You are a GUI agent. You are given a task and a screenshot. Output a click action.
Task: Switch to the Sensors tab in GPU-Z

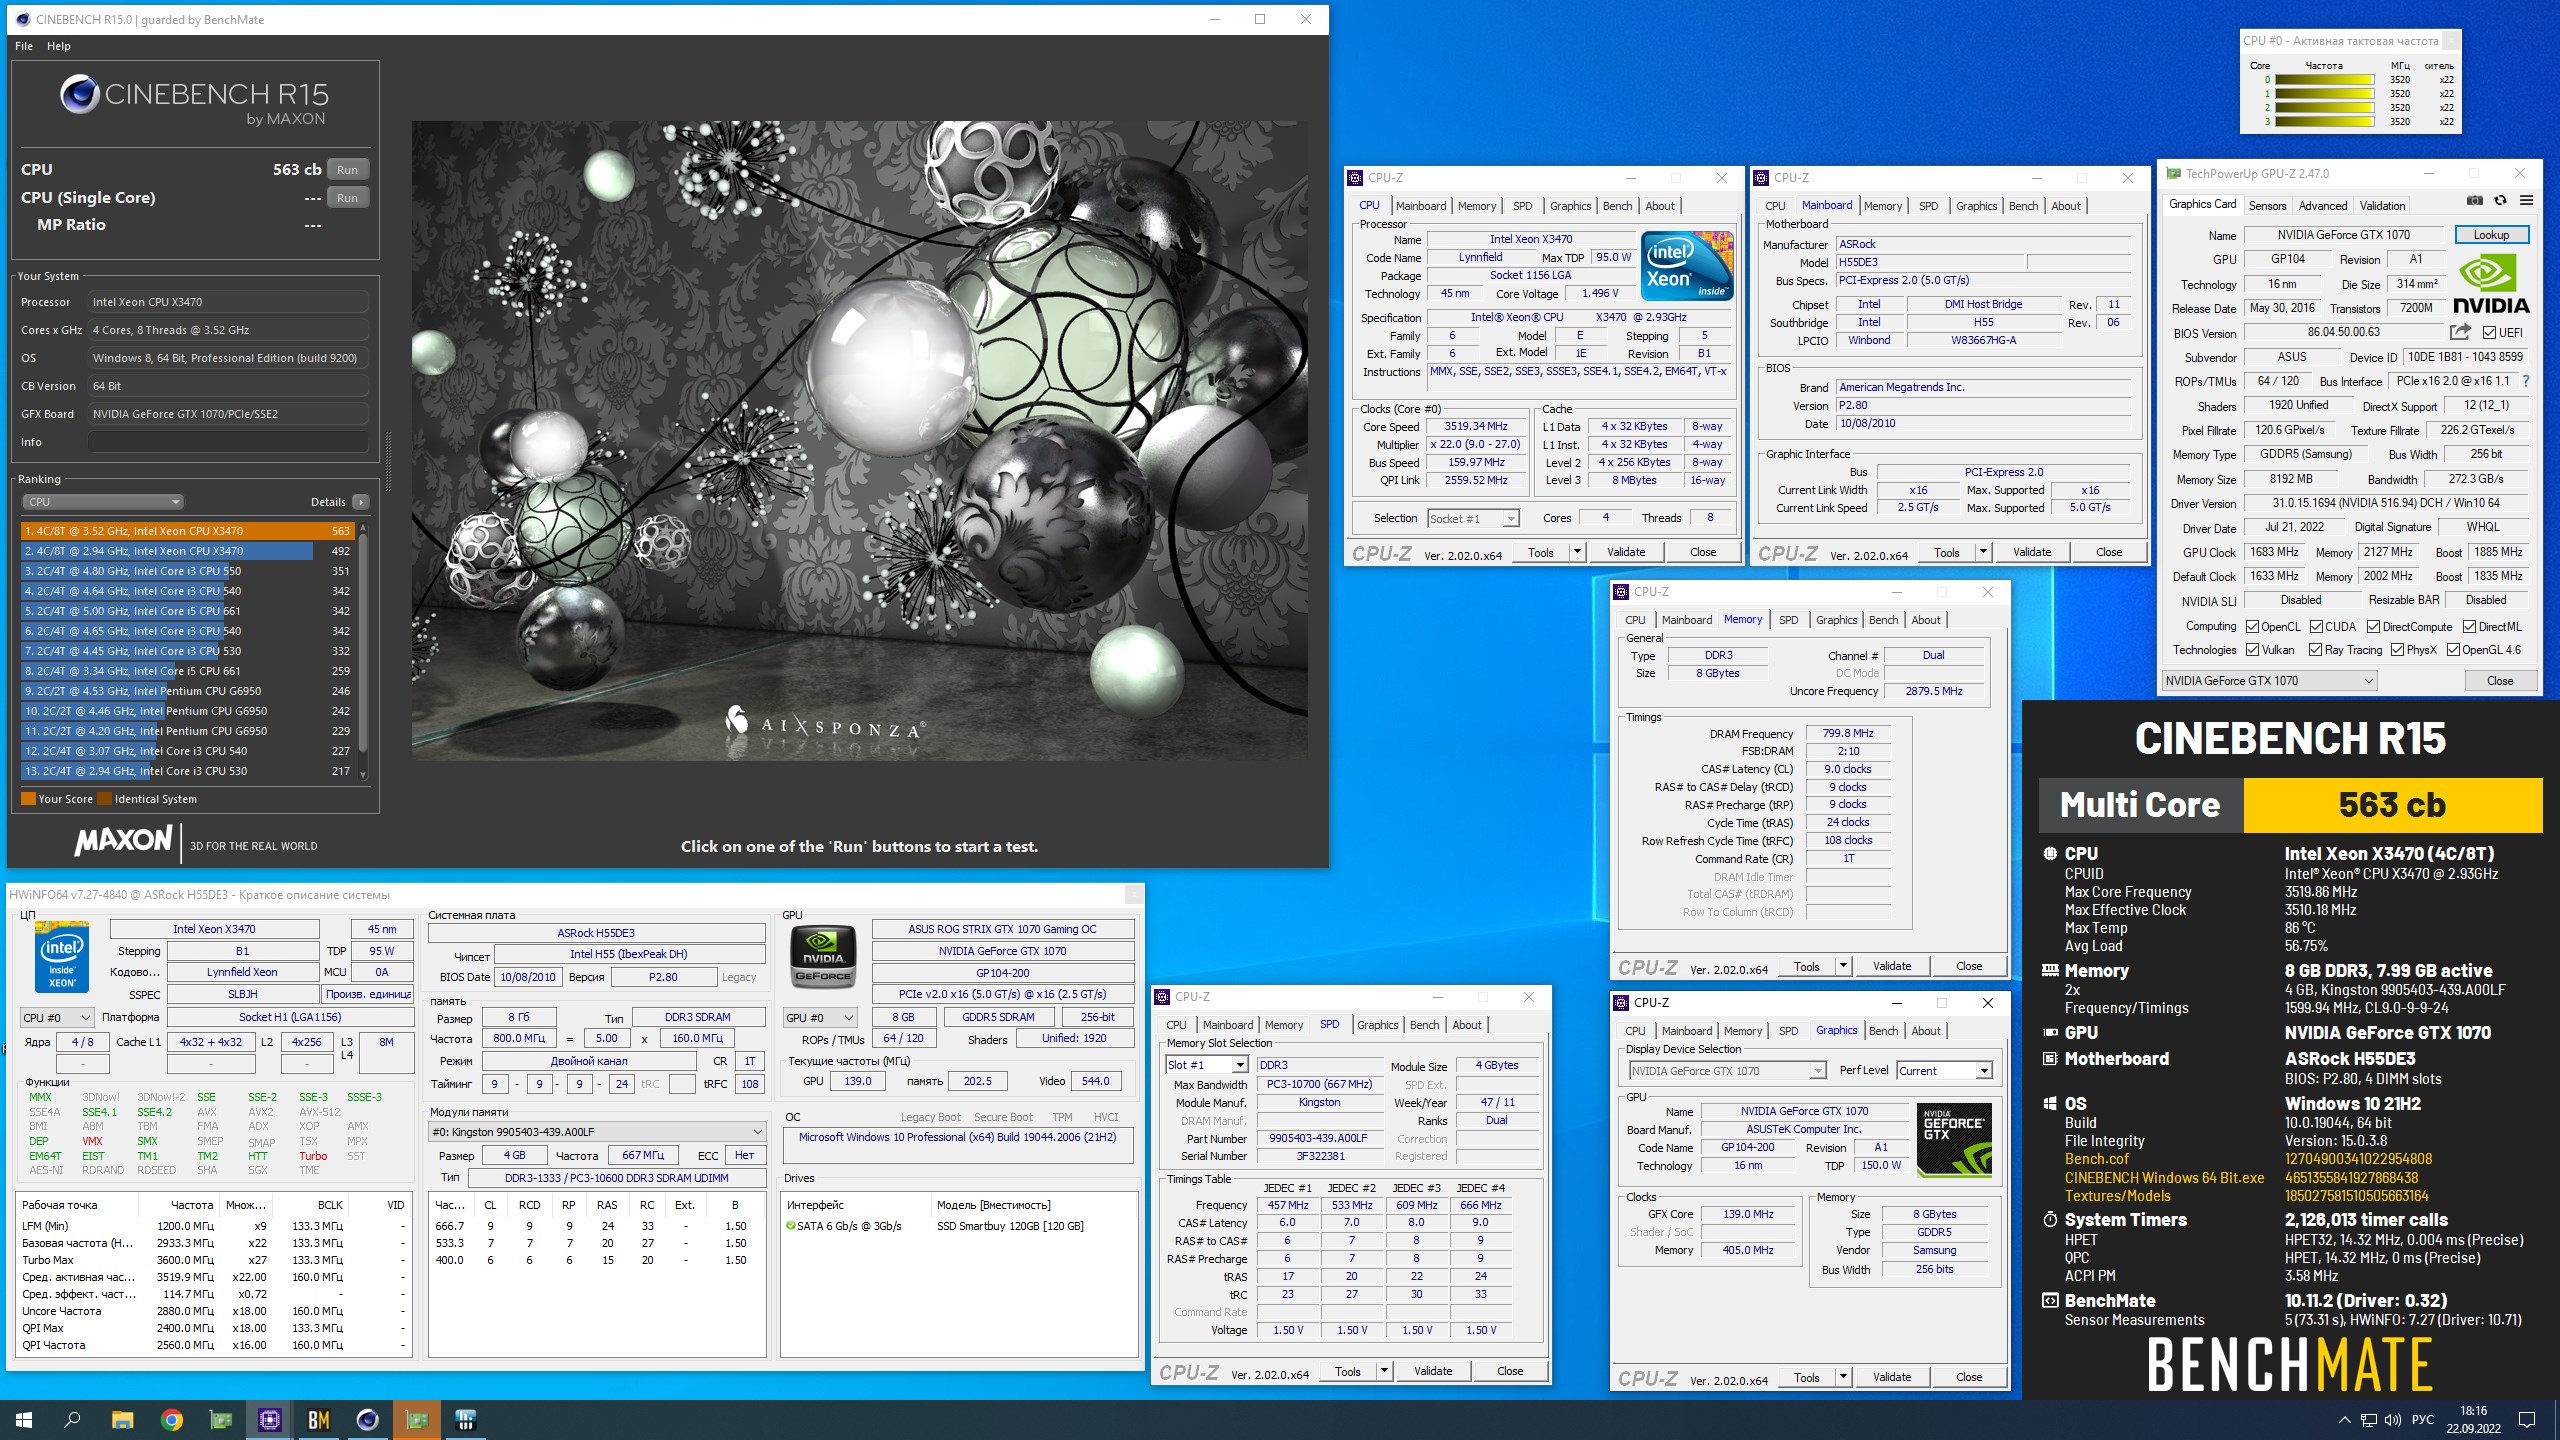click(2267, 205)
